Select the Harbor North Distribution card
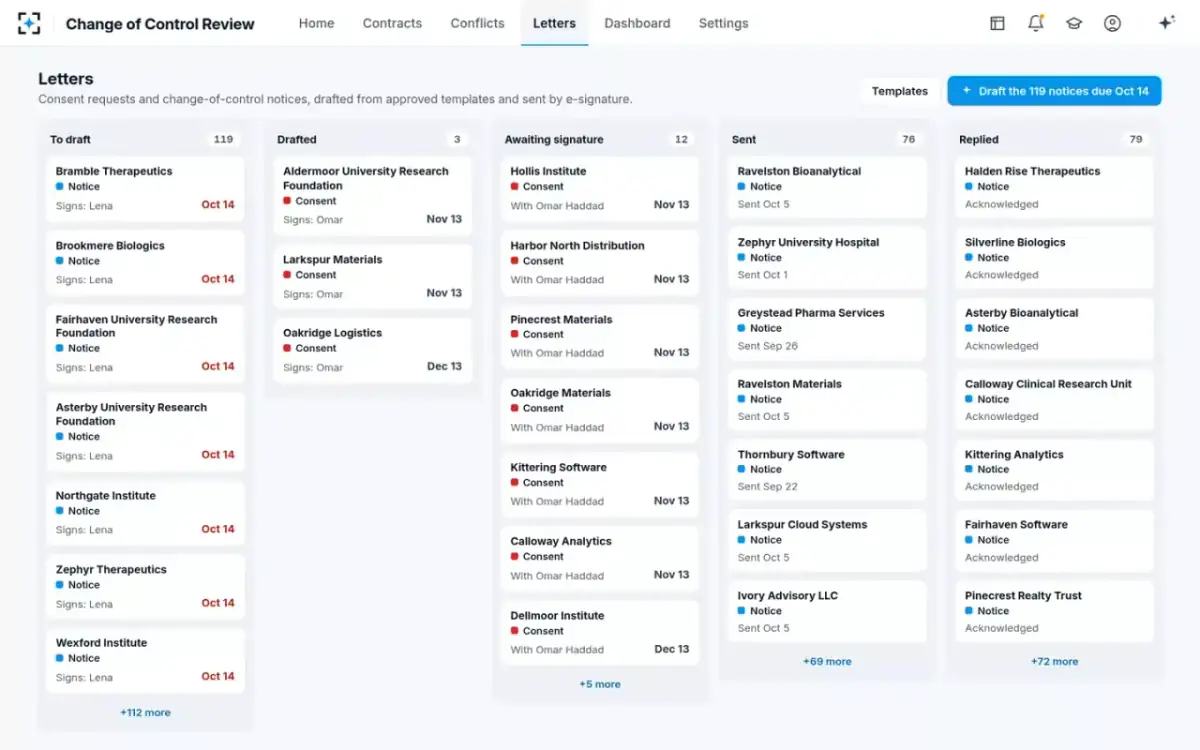 [x=600, y=263]
